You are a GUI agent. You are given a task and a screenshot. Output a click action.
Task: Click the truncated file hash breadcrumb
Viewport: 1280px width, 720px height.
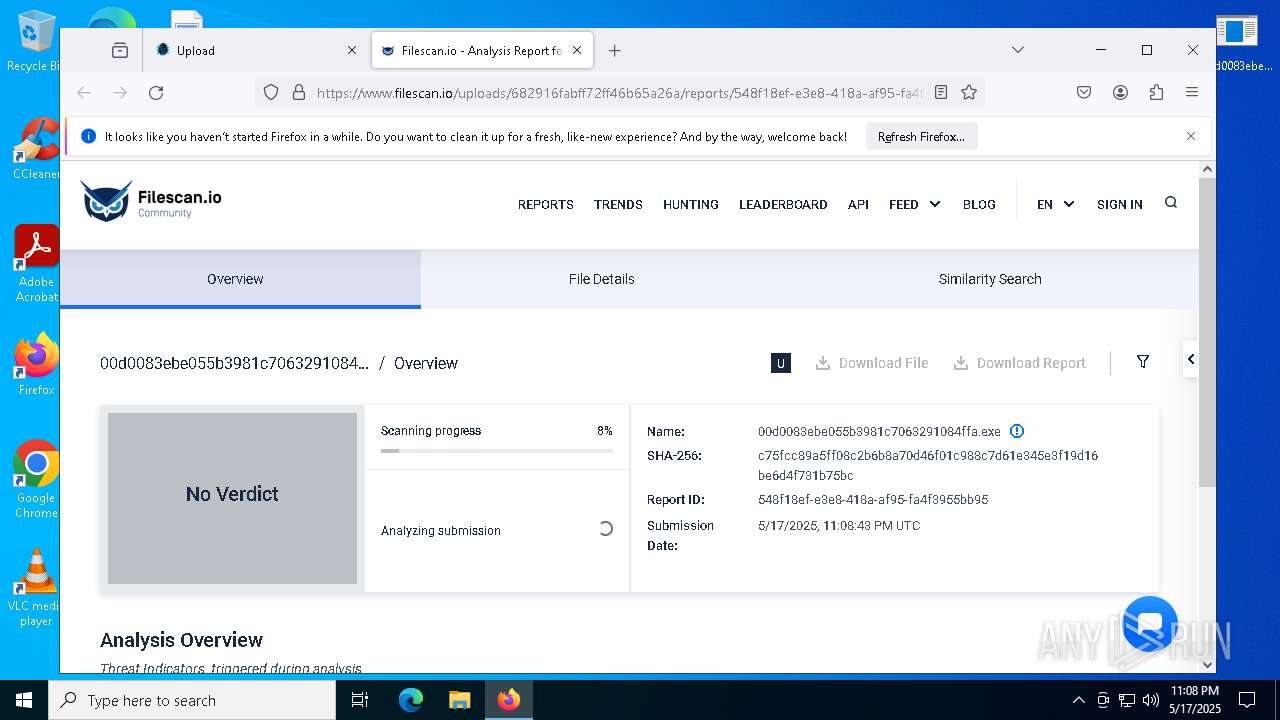(234, 363)
